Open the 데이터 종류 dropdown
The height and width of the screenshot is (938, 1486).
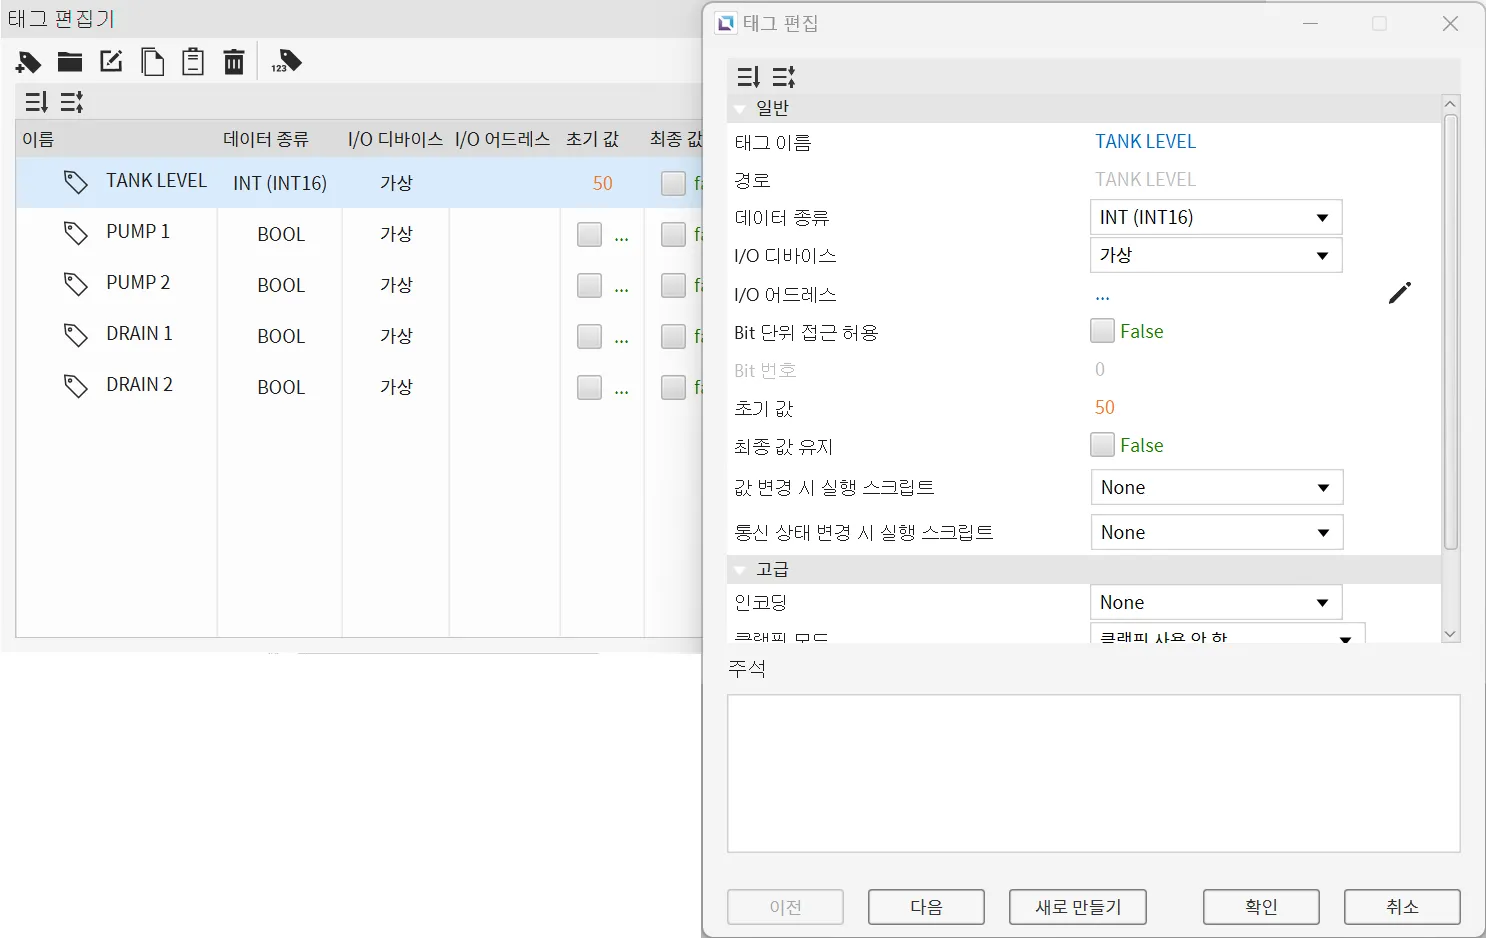coord(1215,218)
